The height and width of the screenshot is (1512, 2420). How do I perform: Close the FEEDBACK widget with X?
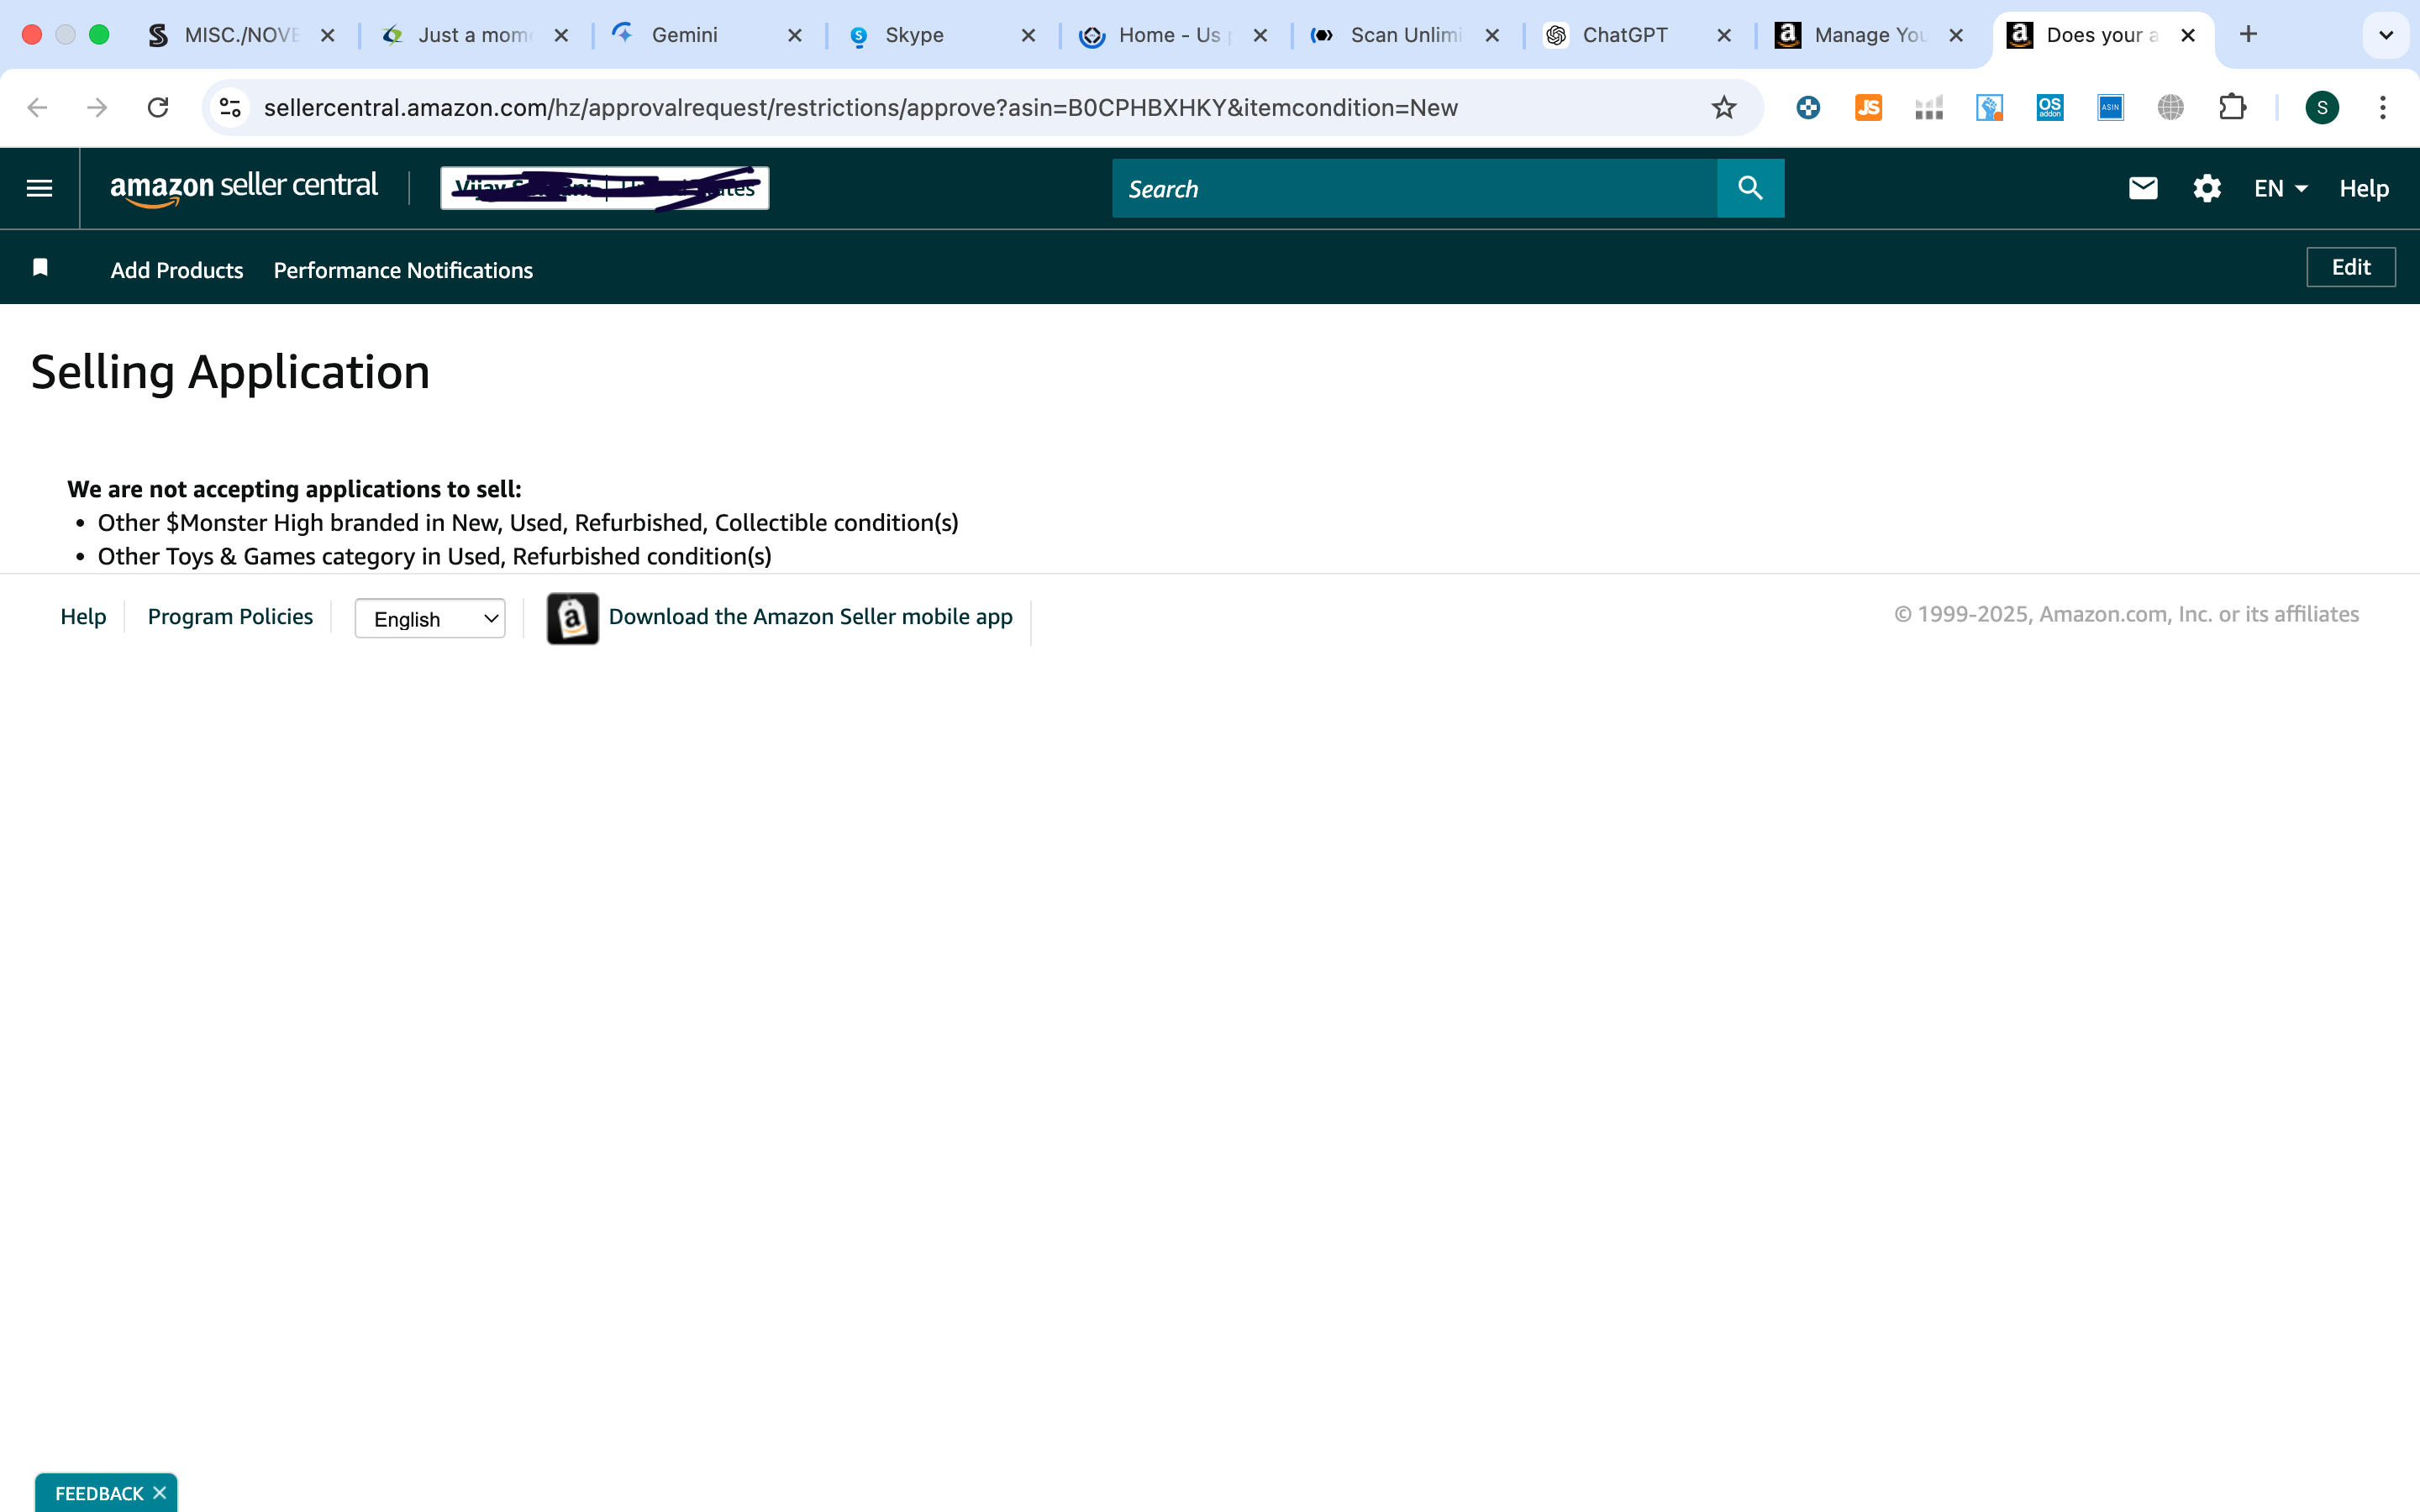click(x=159, y=1492)
